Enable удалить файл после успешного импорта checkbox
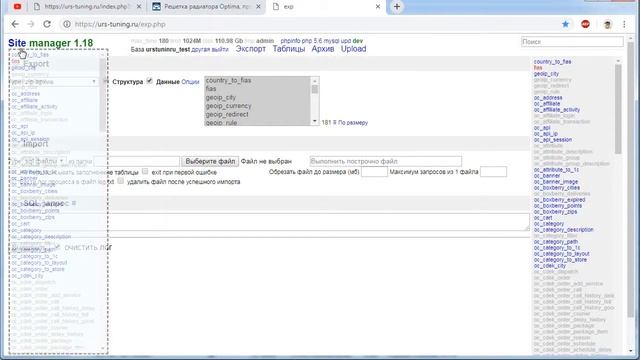 120,181
